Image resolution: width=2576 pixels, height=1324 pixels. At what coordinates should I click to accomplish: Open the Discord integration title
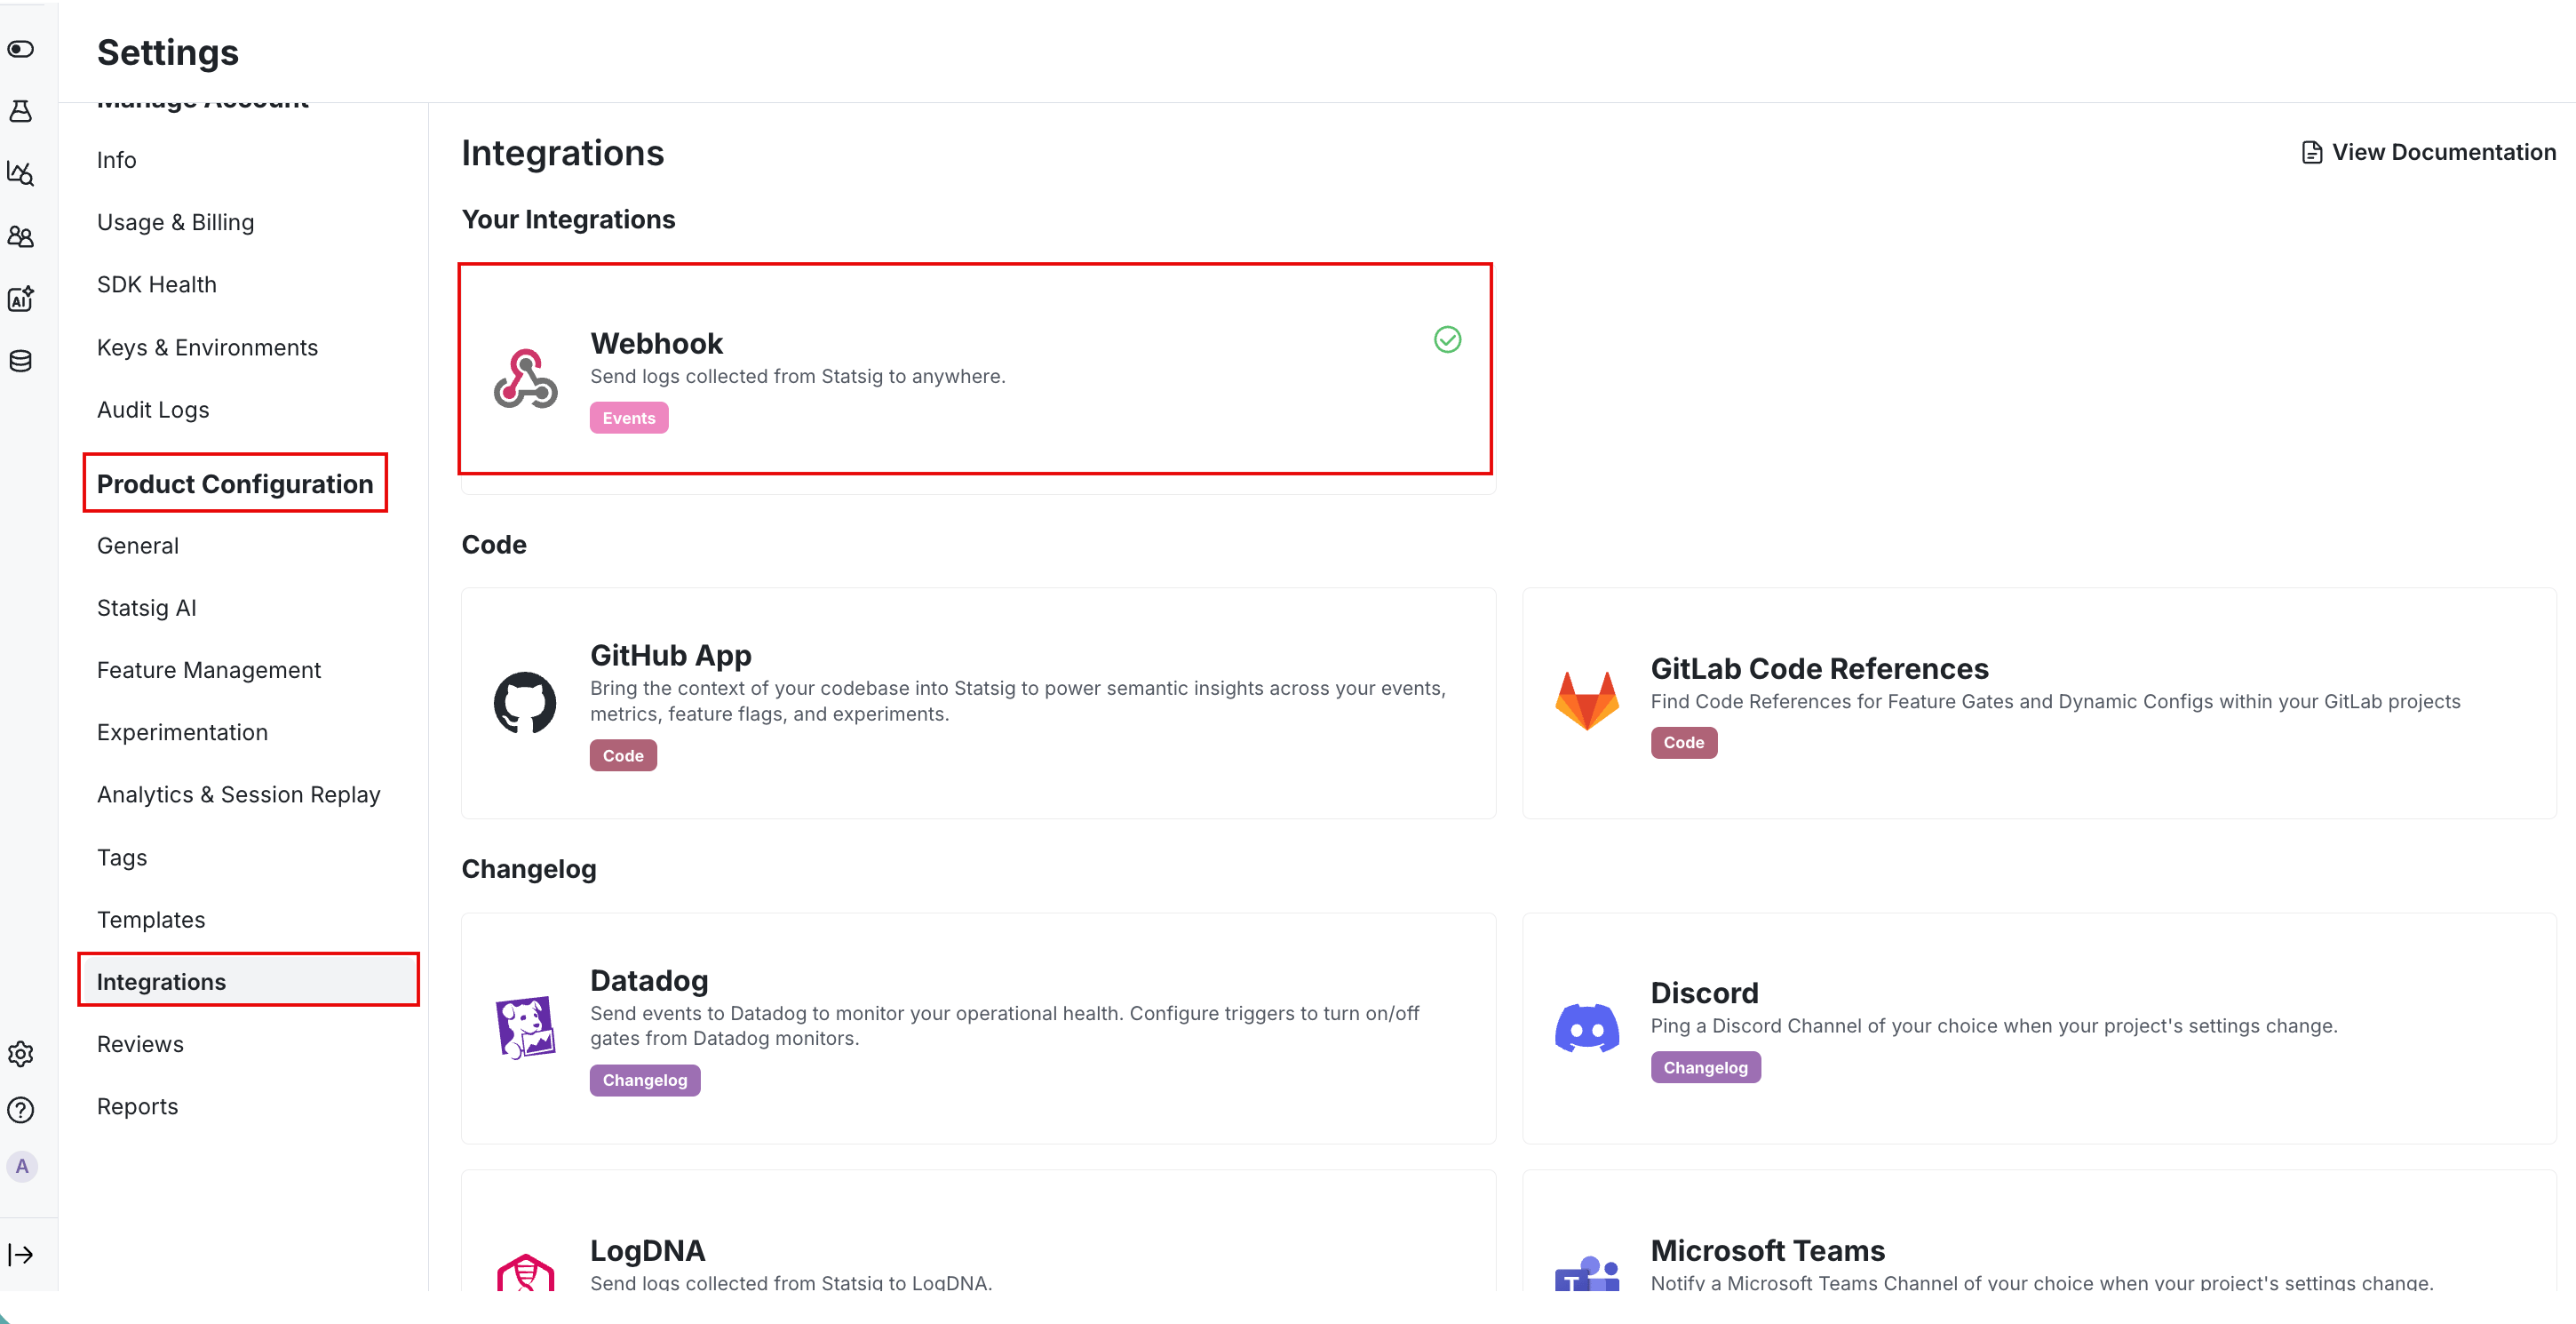pyautogui.click(x=1704, y=993)
